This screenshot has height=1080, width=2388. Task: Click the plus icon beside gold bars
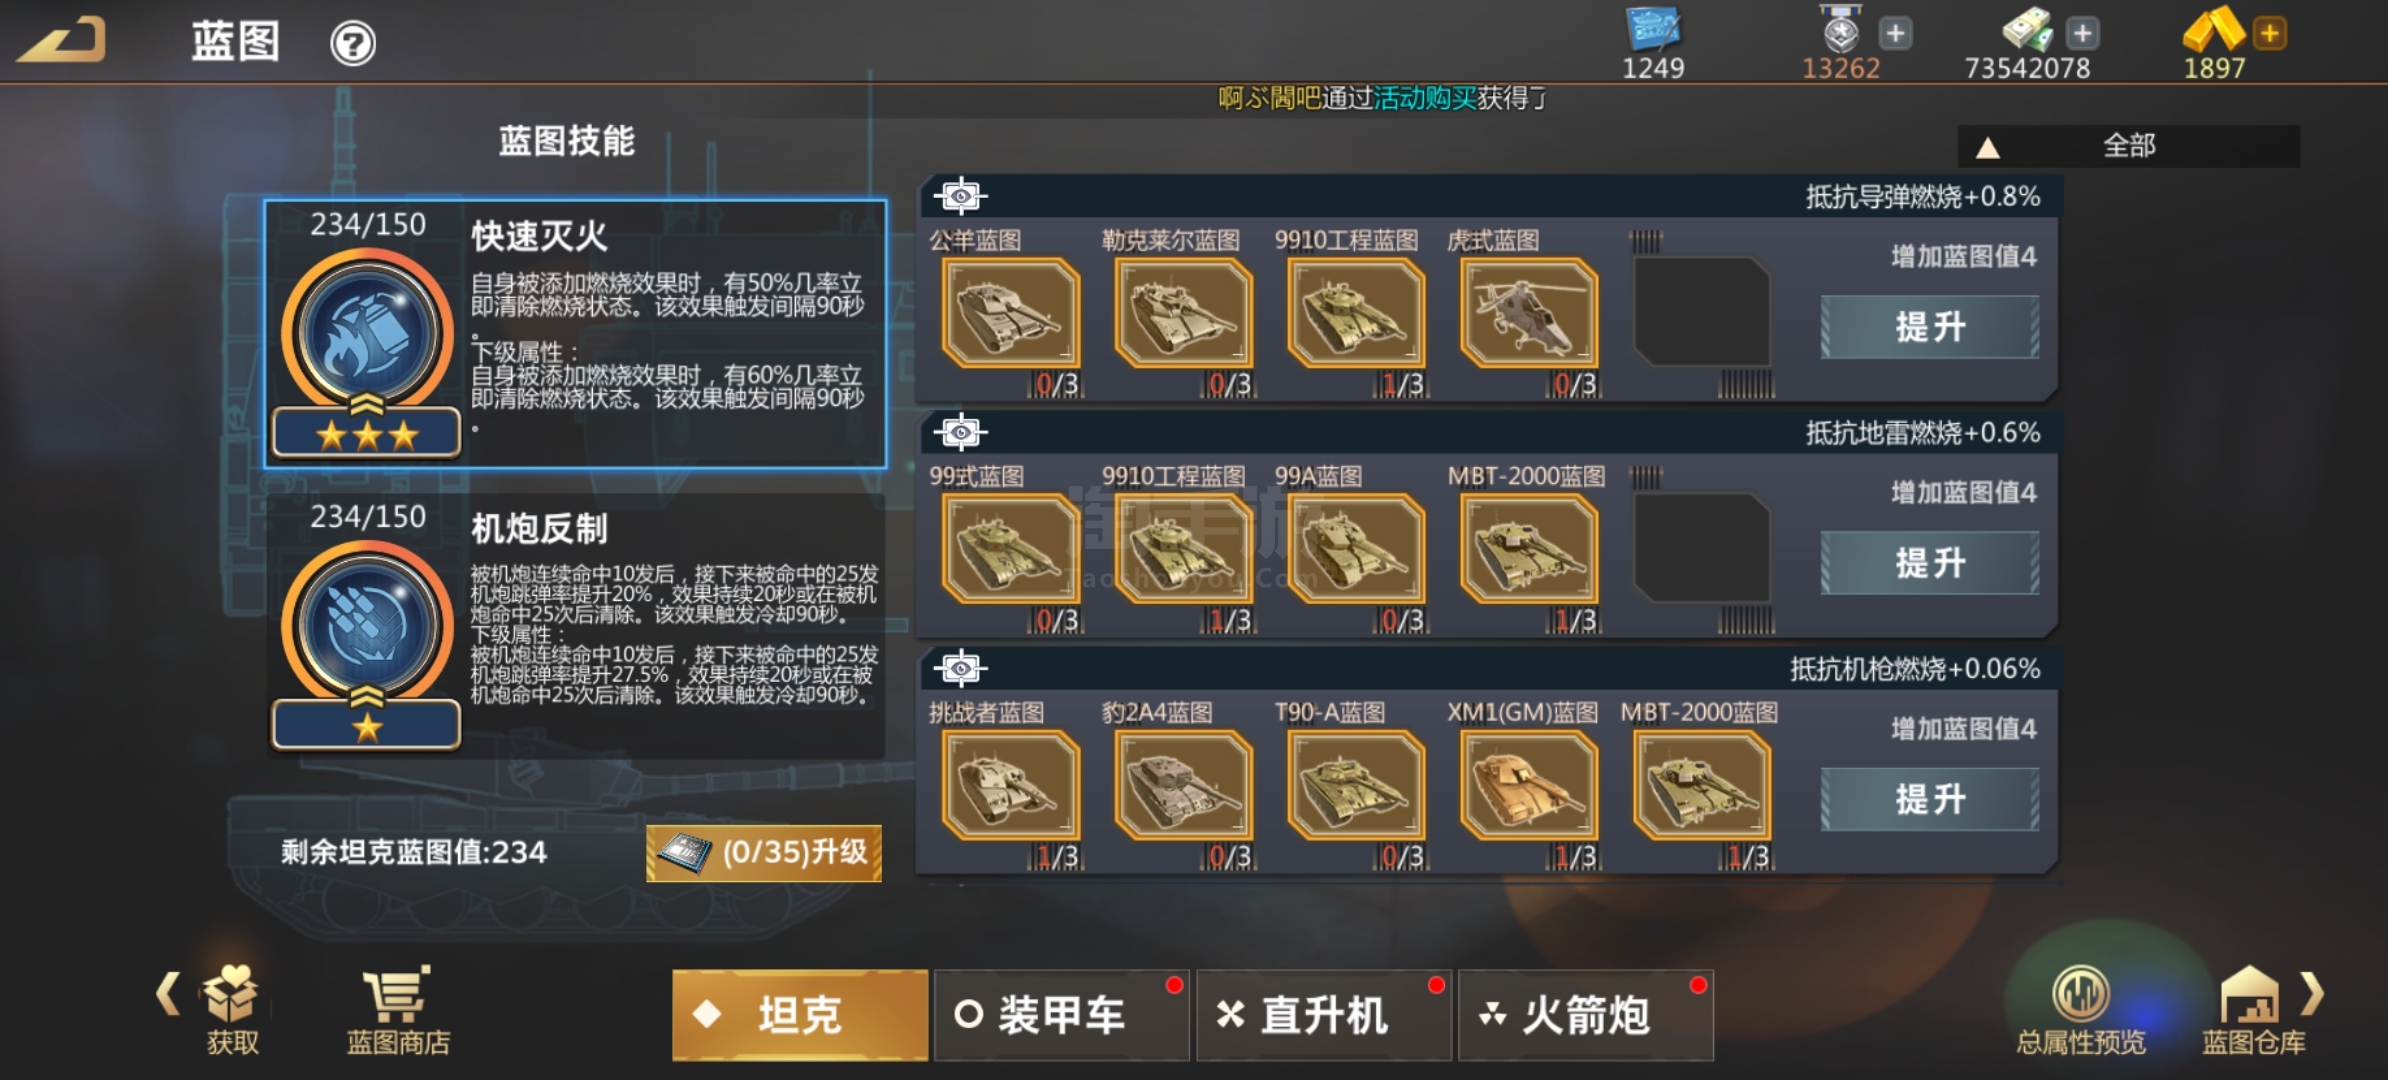pos(2270,33)
